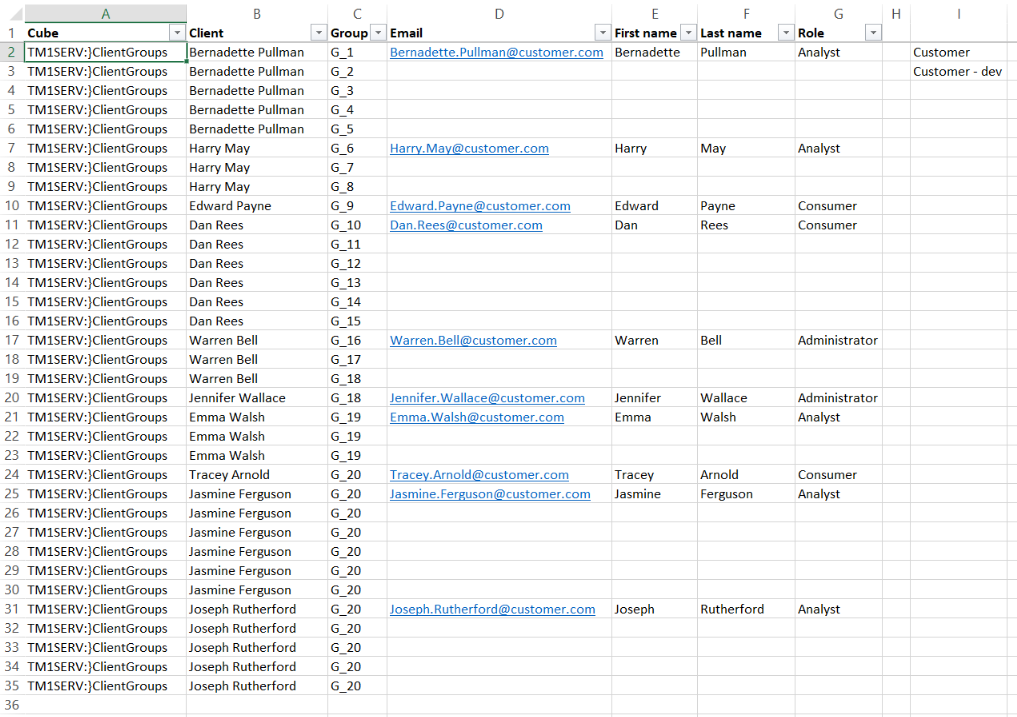Open the Cube column filter dropdown

click(177, 33)
